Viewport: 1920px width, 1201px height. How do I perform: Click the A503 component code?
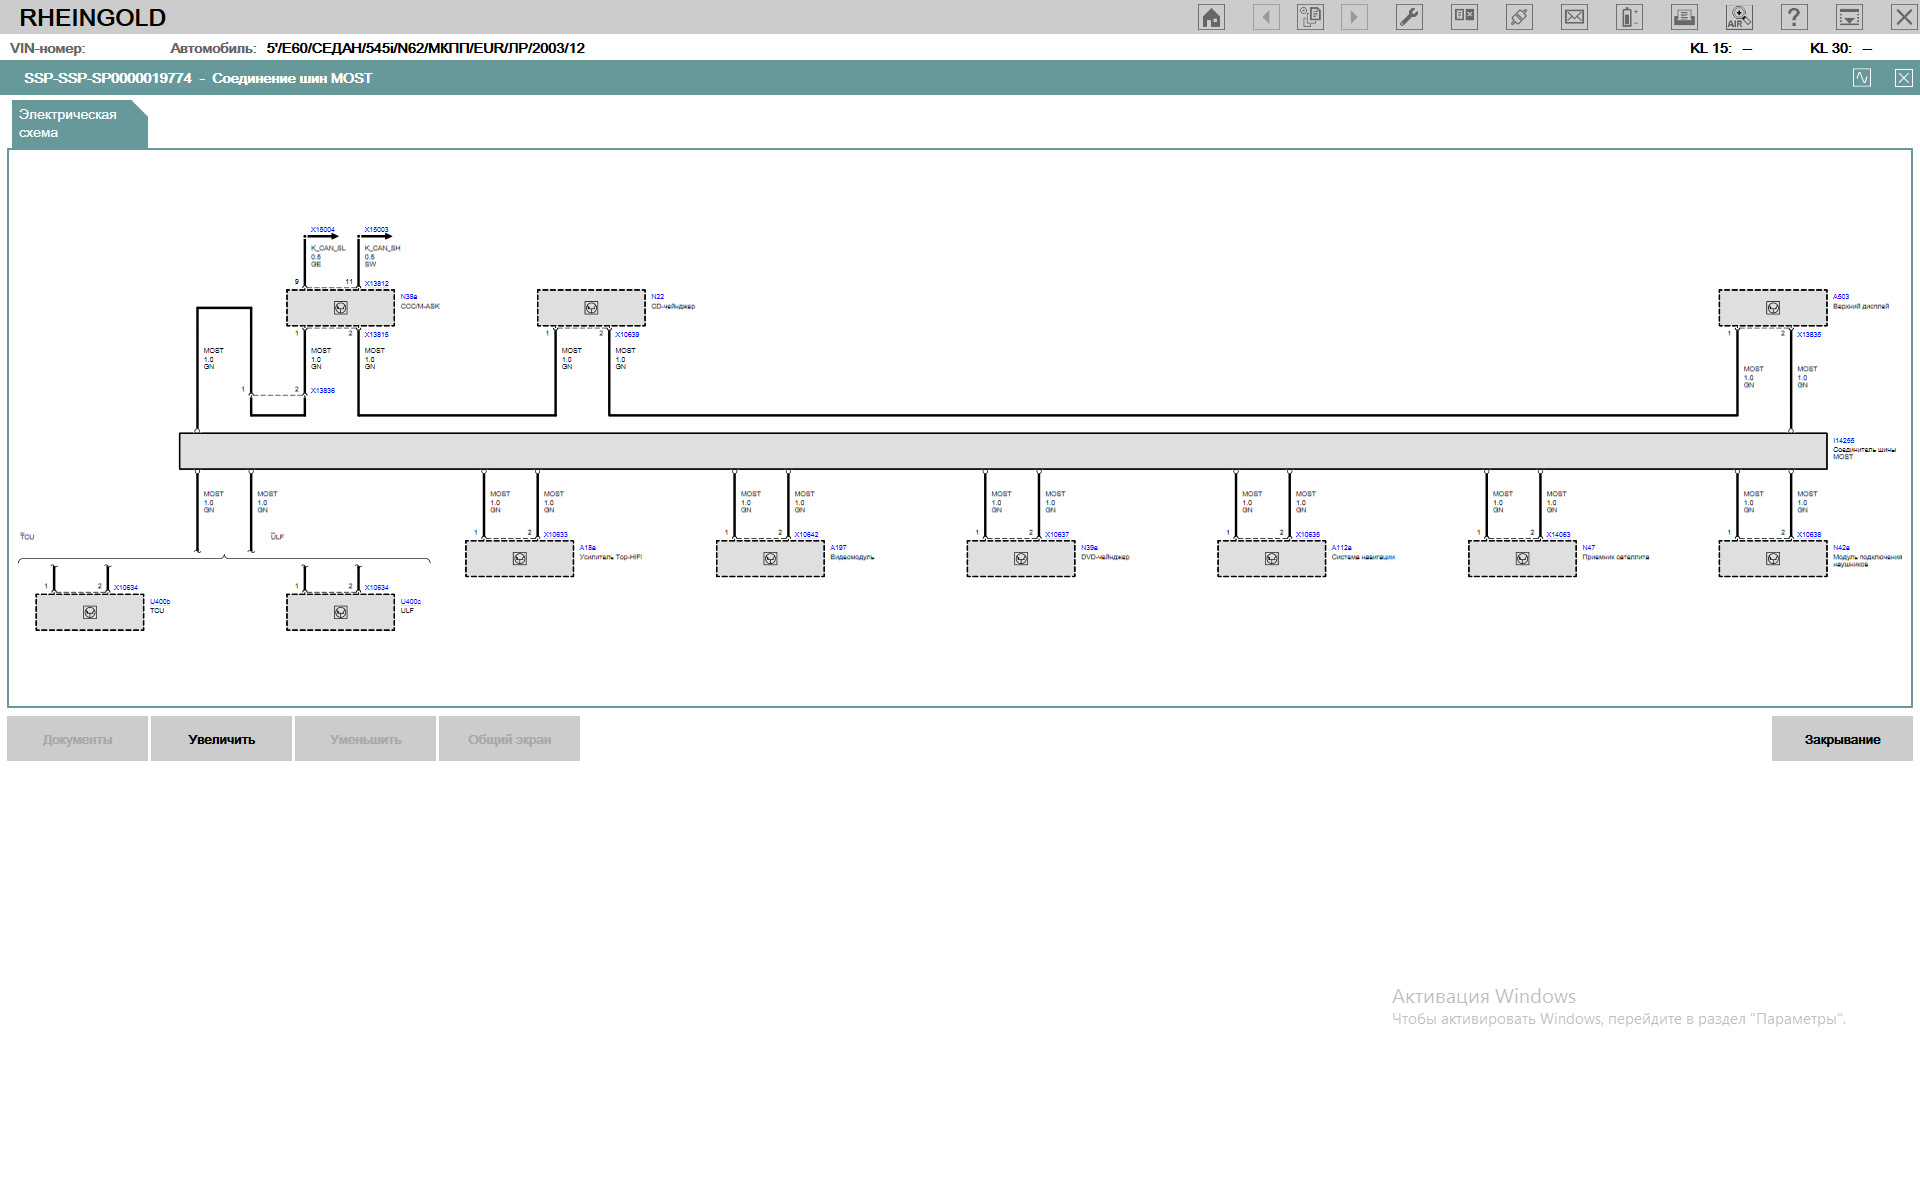click(x=1841, y=297)
